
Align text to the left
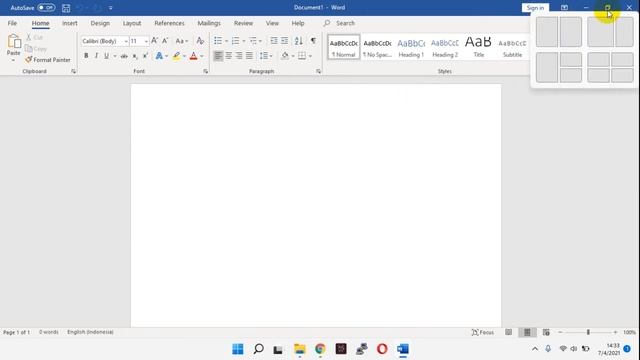coord(218,56)
